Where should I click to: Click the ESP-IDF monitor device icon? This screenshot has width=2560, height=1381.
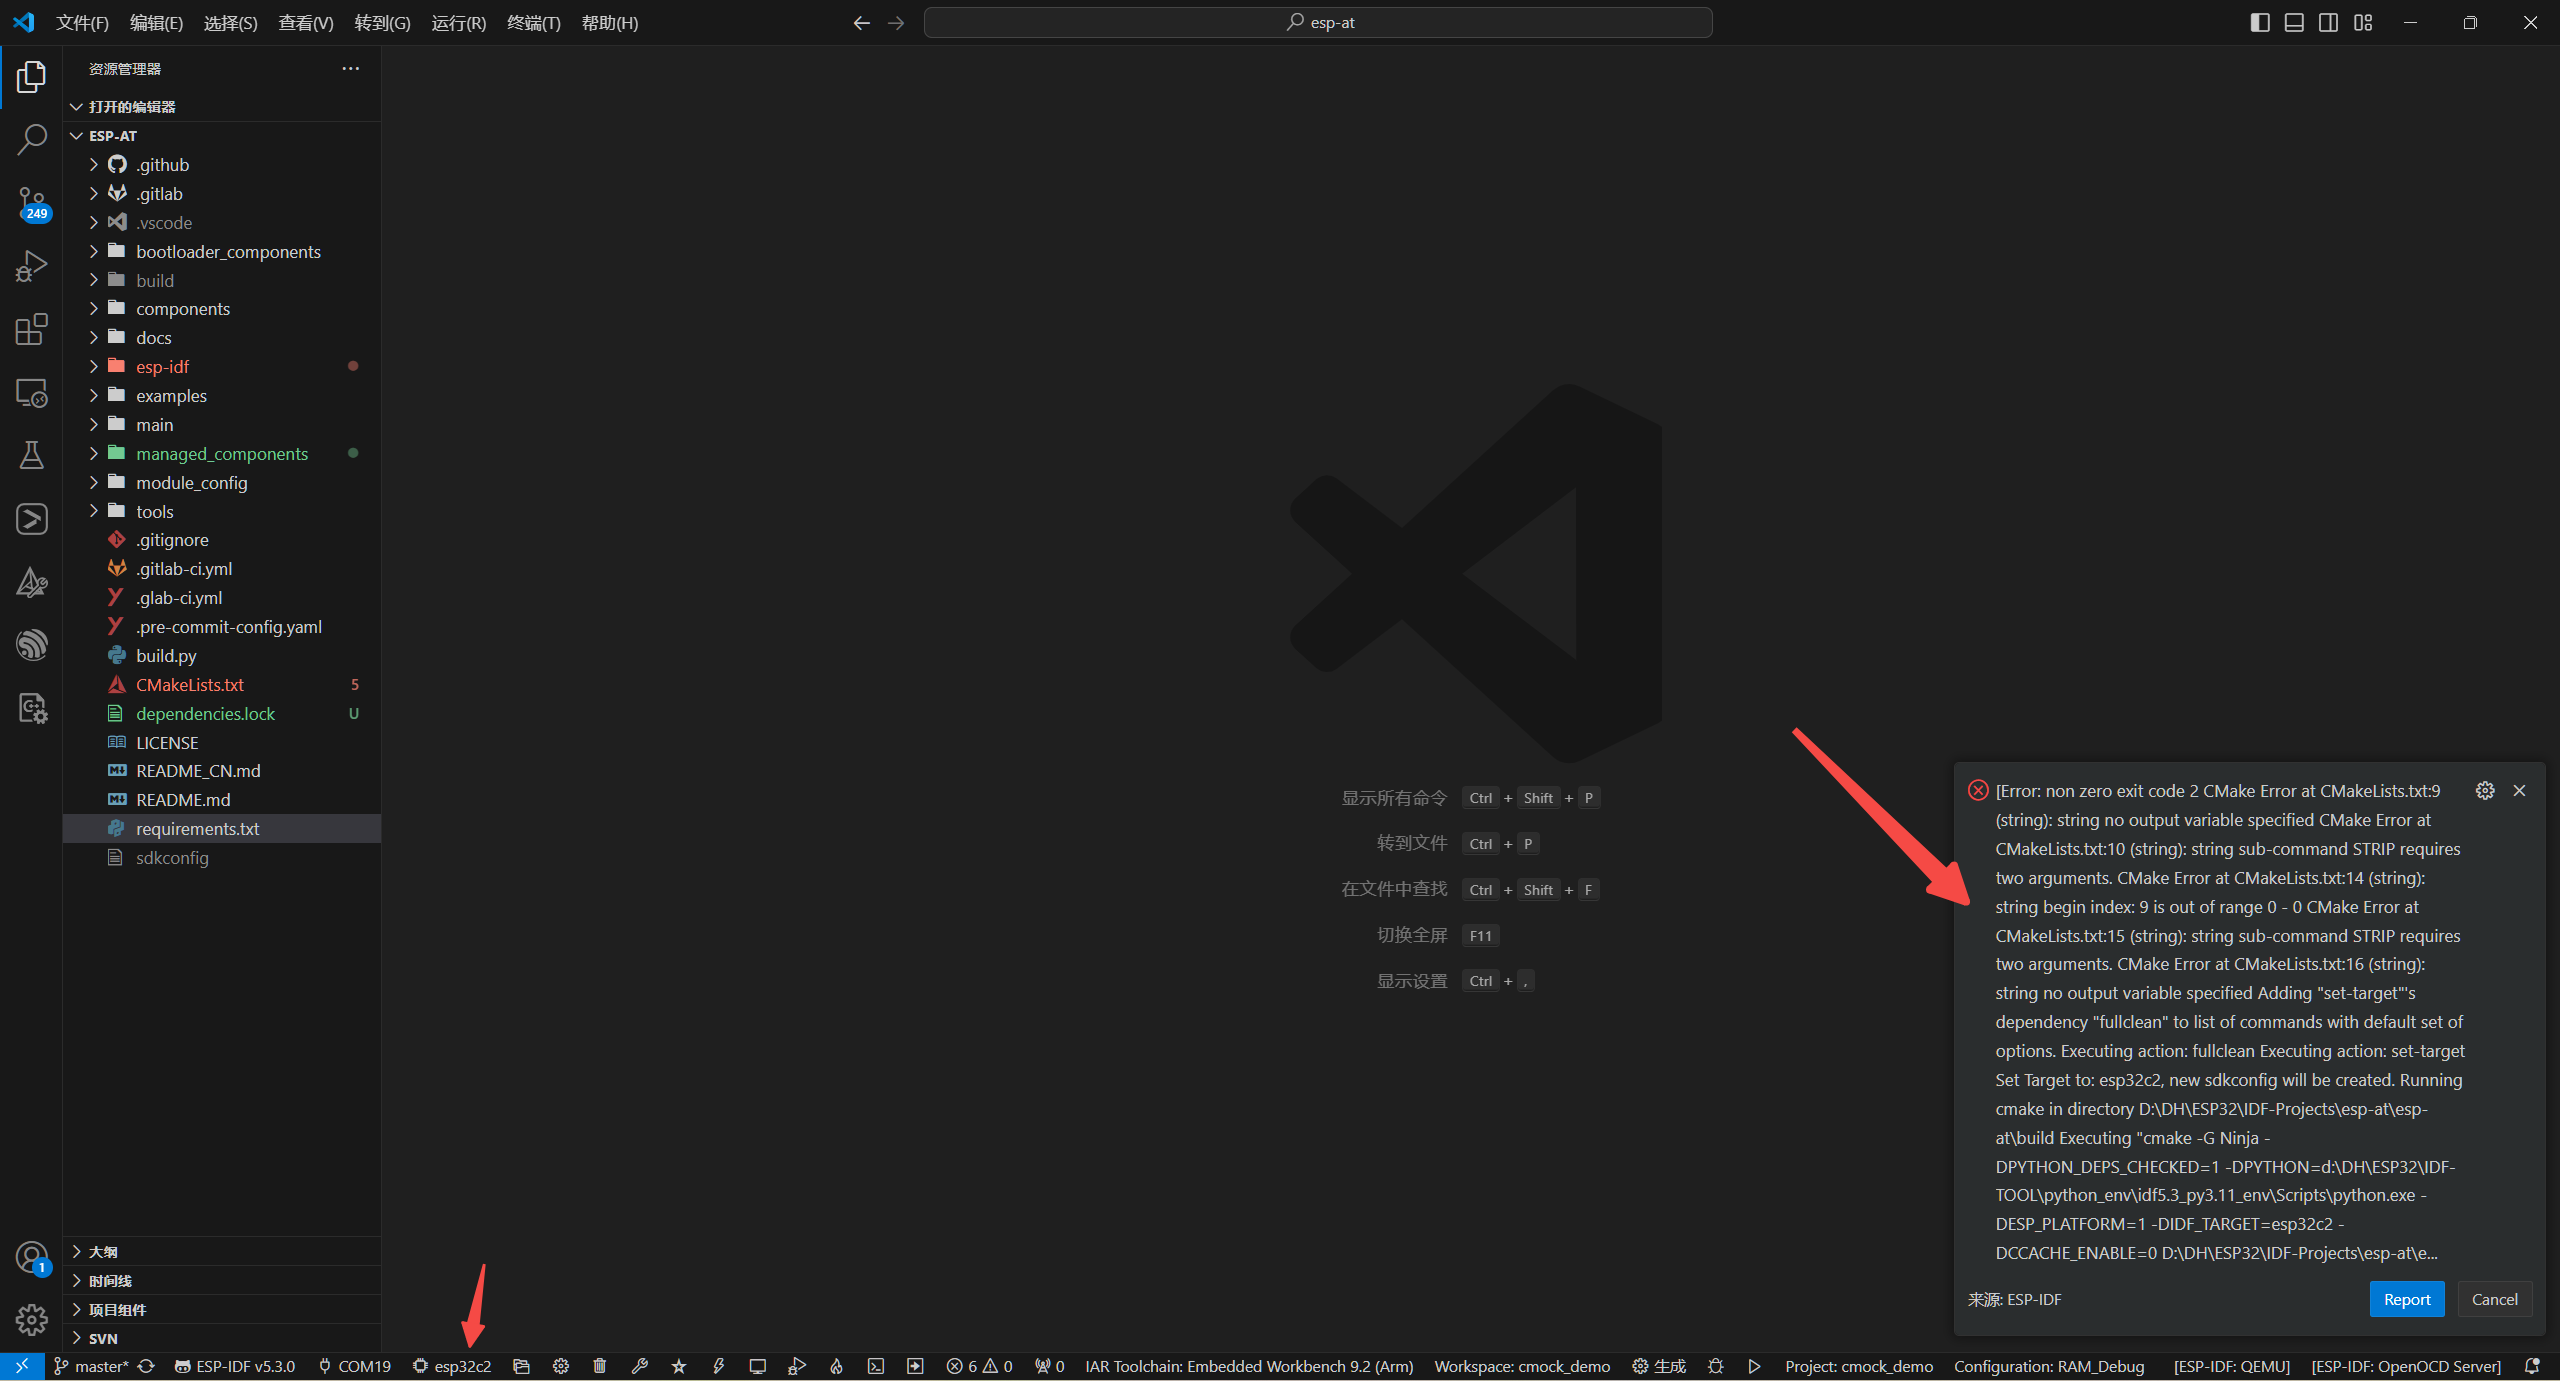[x=758, y=1366]
